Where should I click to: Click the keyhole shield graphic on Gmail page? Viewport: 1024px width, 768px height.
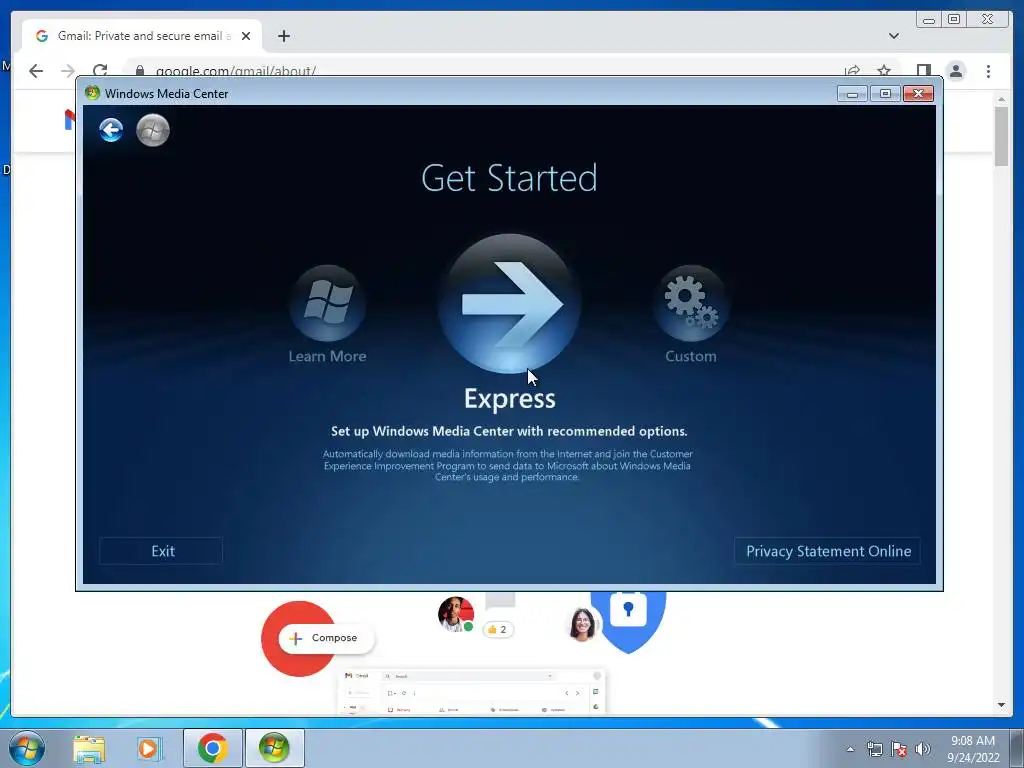(628, 620)
